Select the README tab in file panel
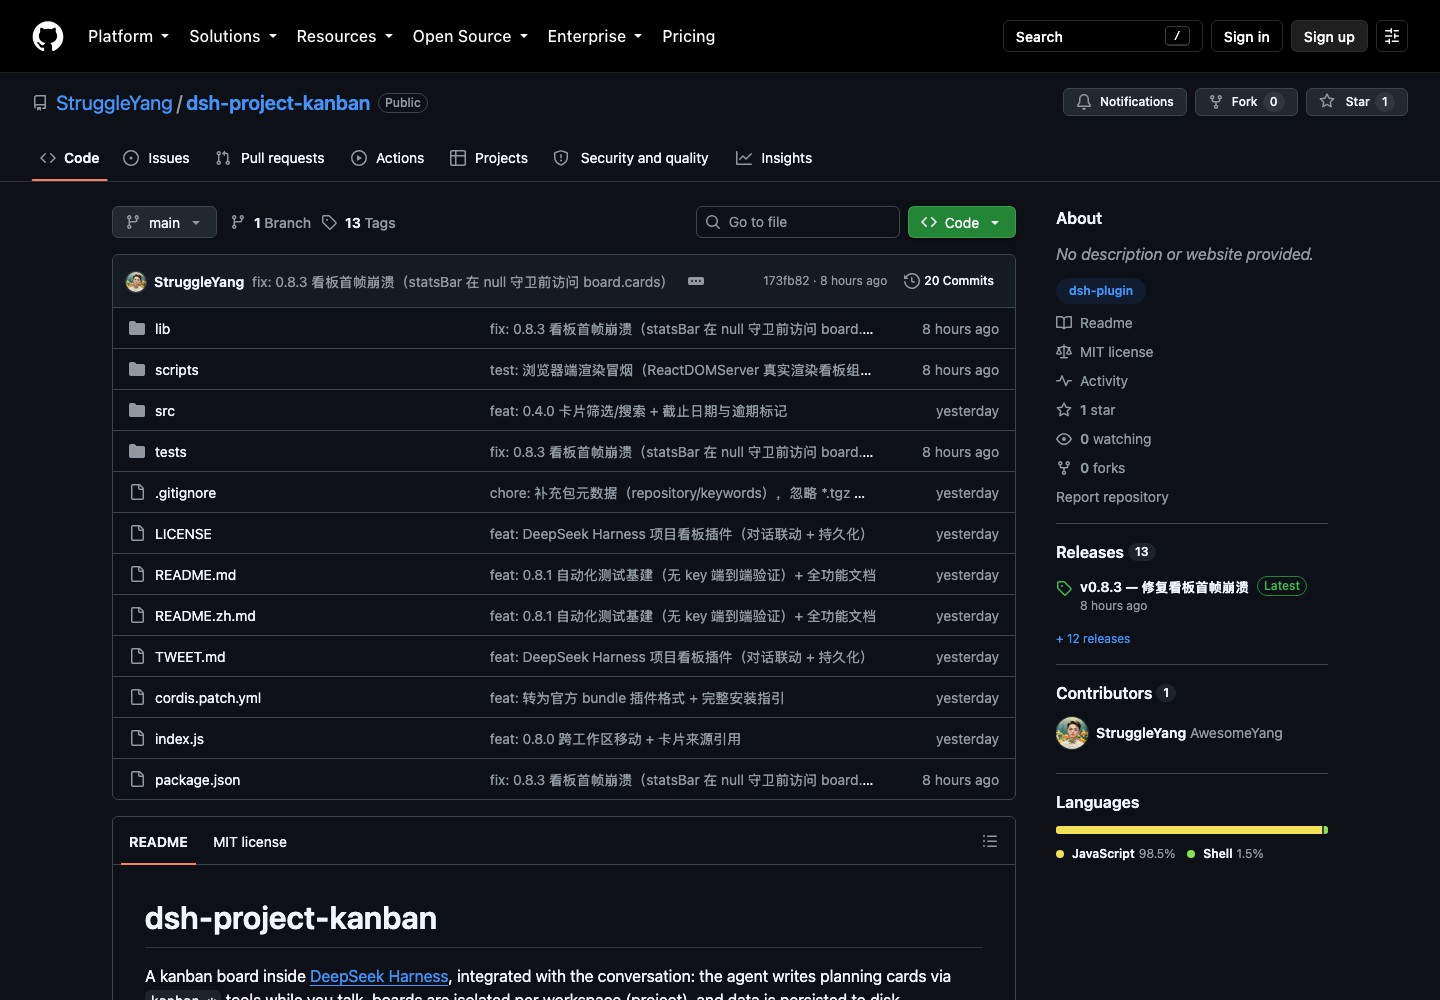1440x1000 pixels. coord(158,842)
